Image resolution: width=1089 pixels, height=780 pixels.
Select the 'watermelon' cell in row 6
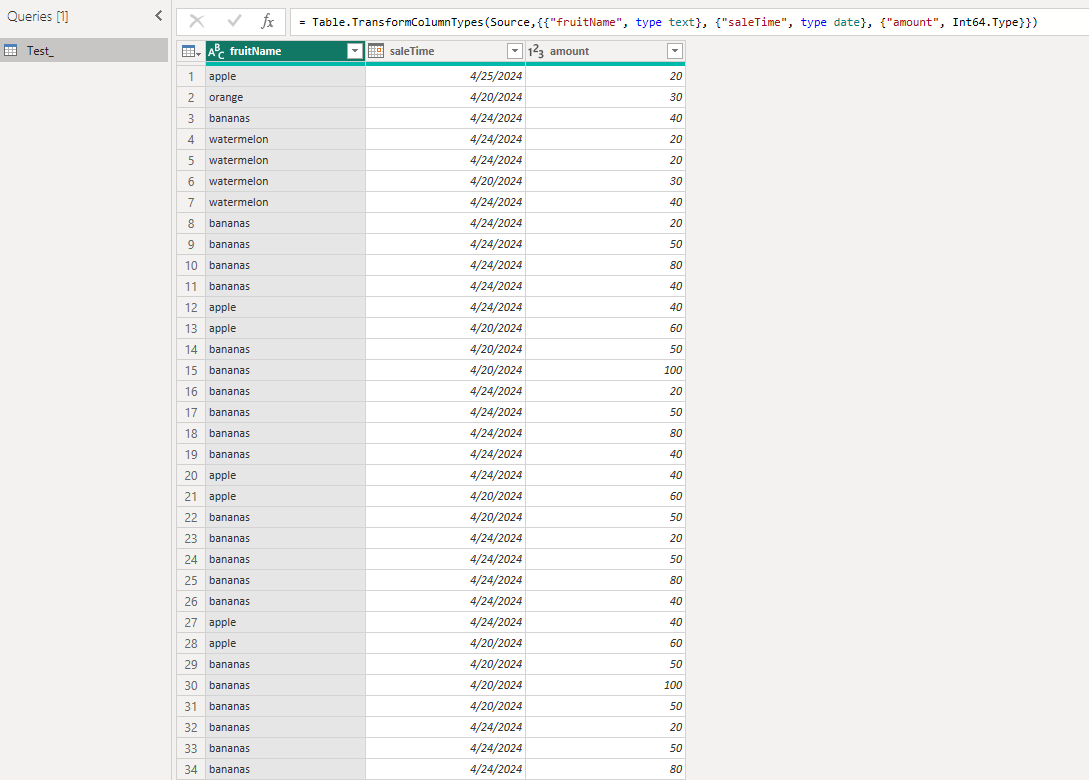point(285,181)
